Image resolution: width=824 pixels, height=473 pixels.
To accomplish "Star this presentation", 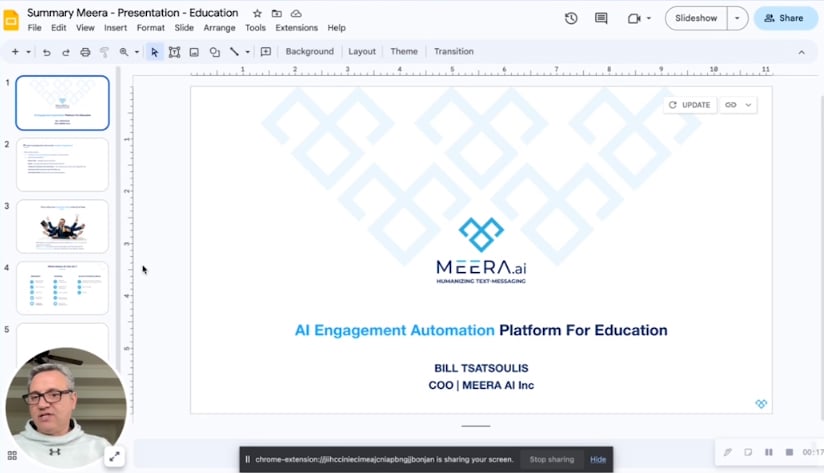I will coord(257,14).
